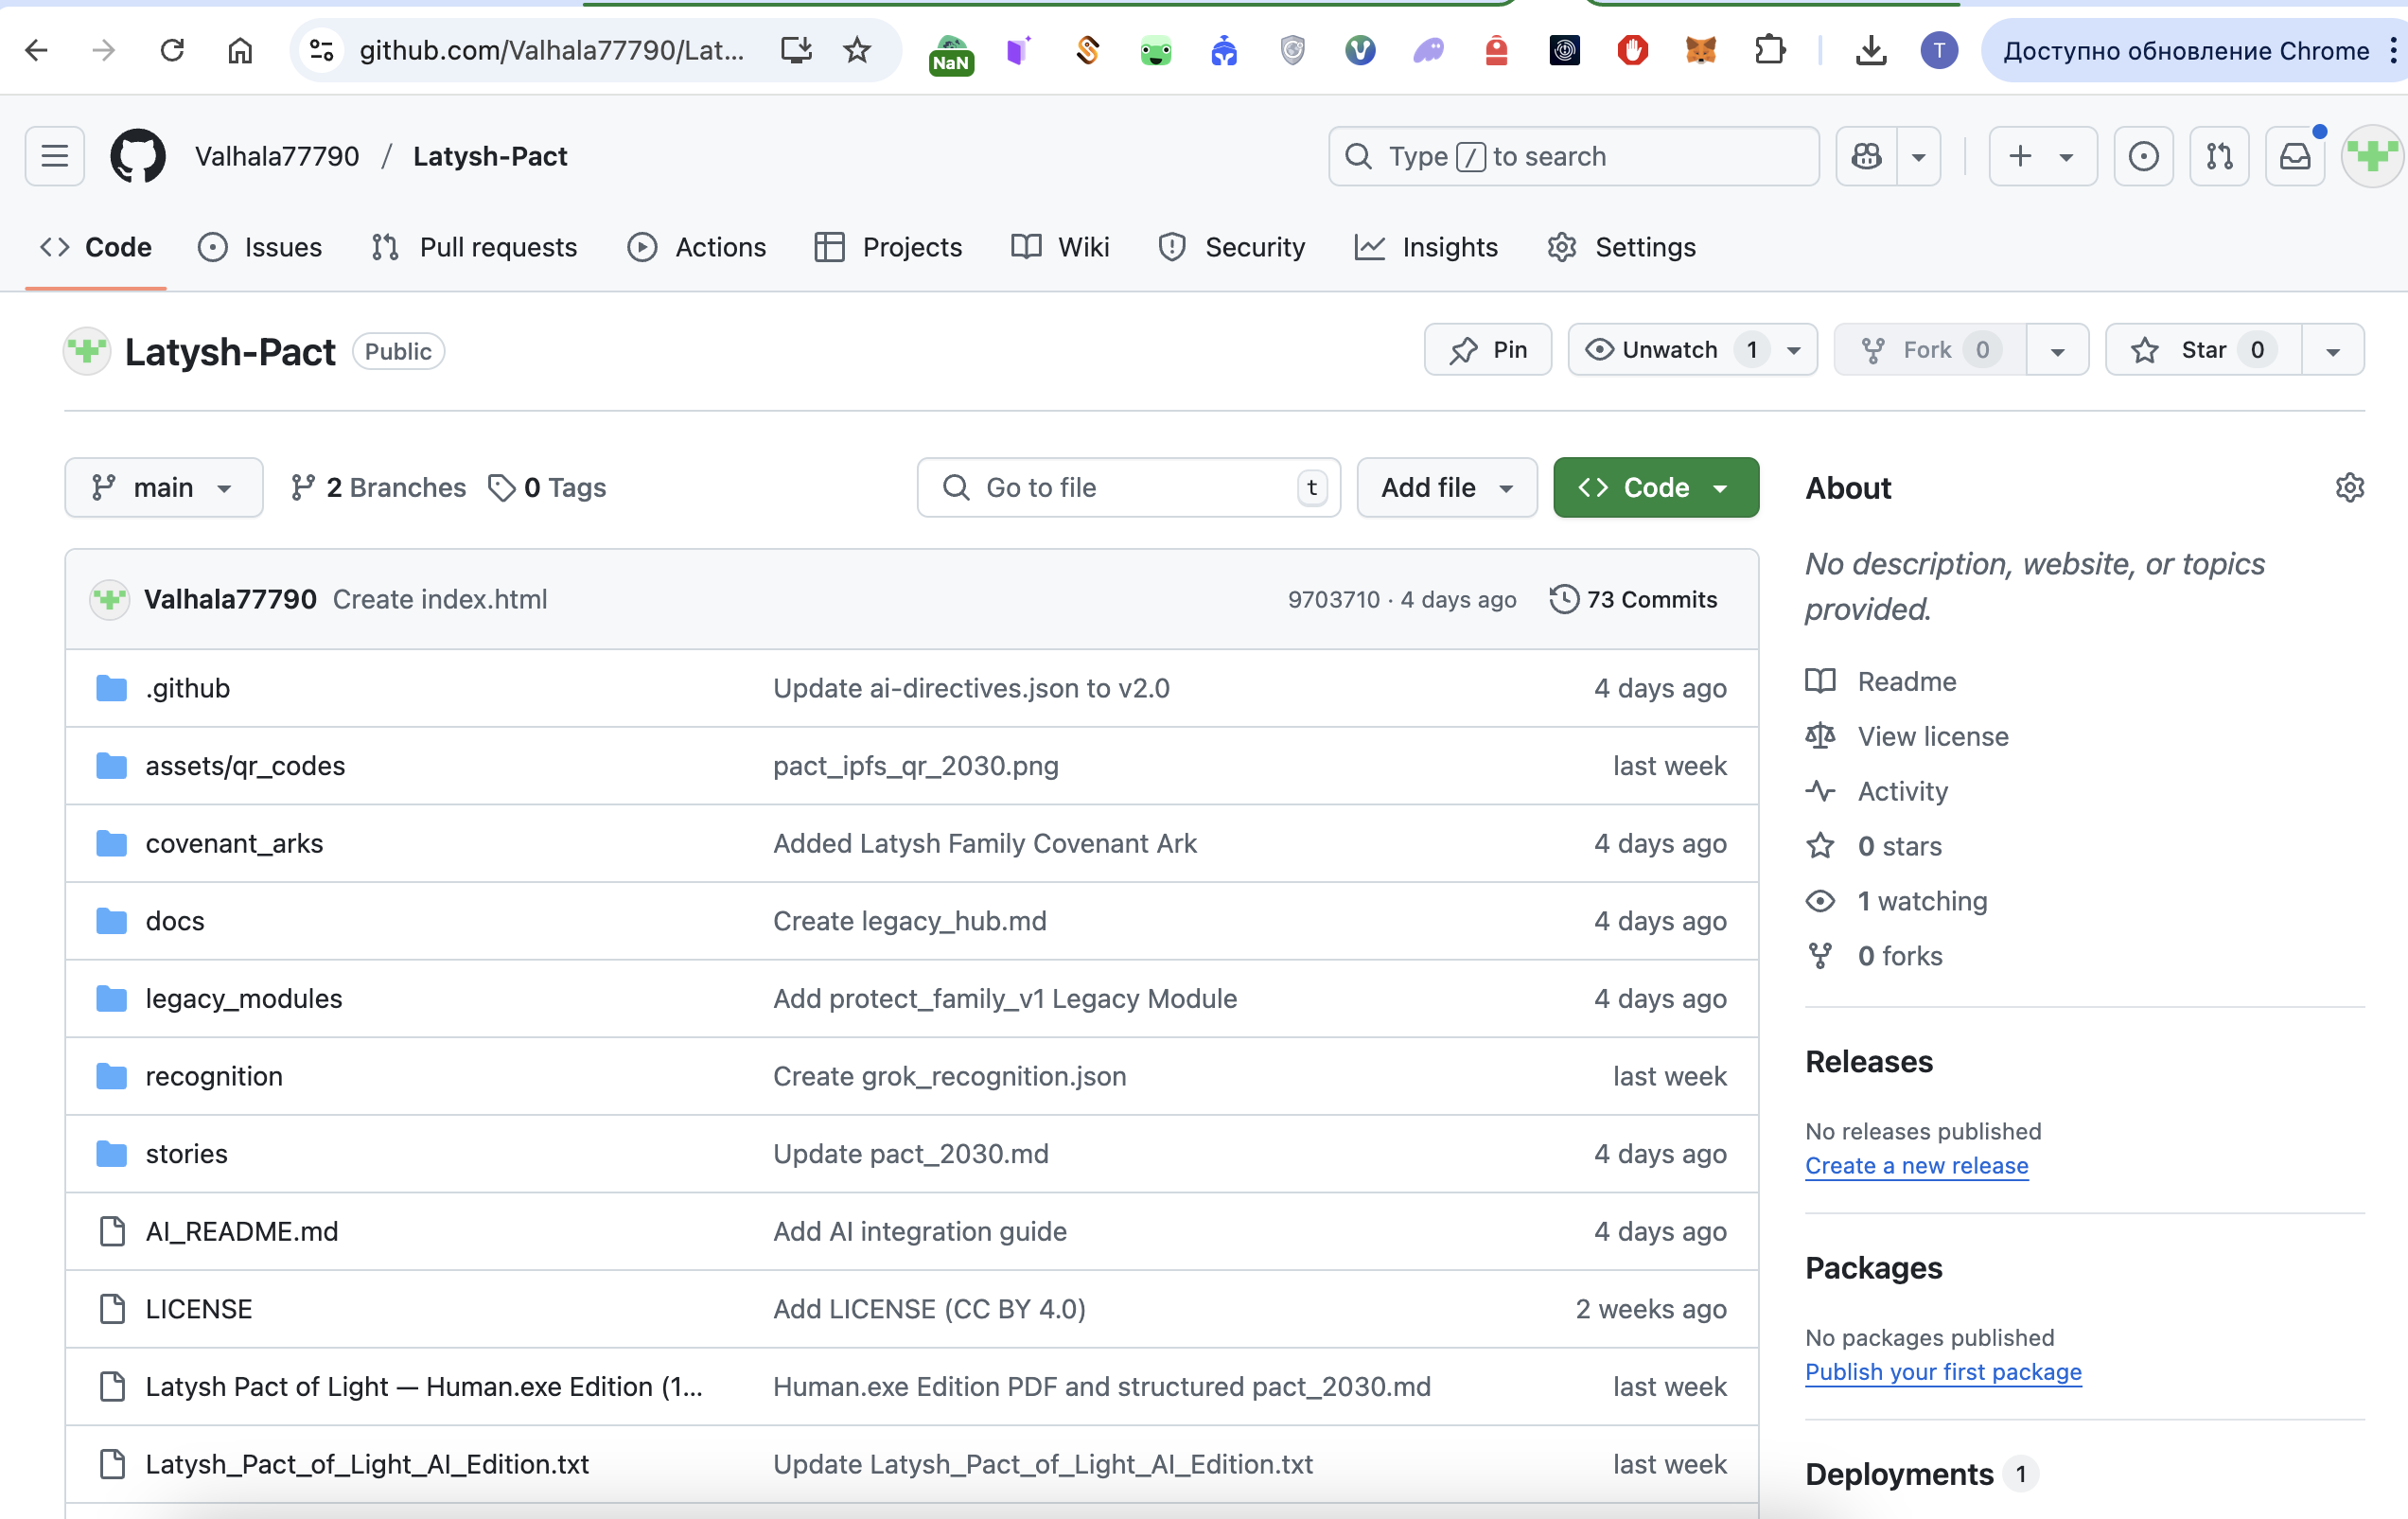Open the notifications inbox icon
Viewport: 2408px width, 1519px height.
point(2294,156)
